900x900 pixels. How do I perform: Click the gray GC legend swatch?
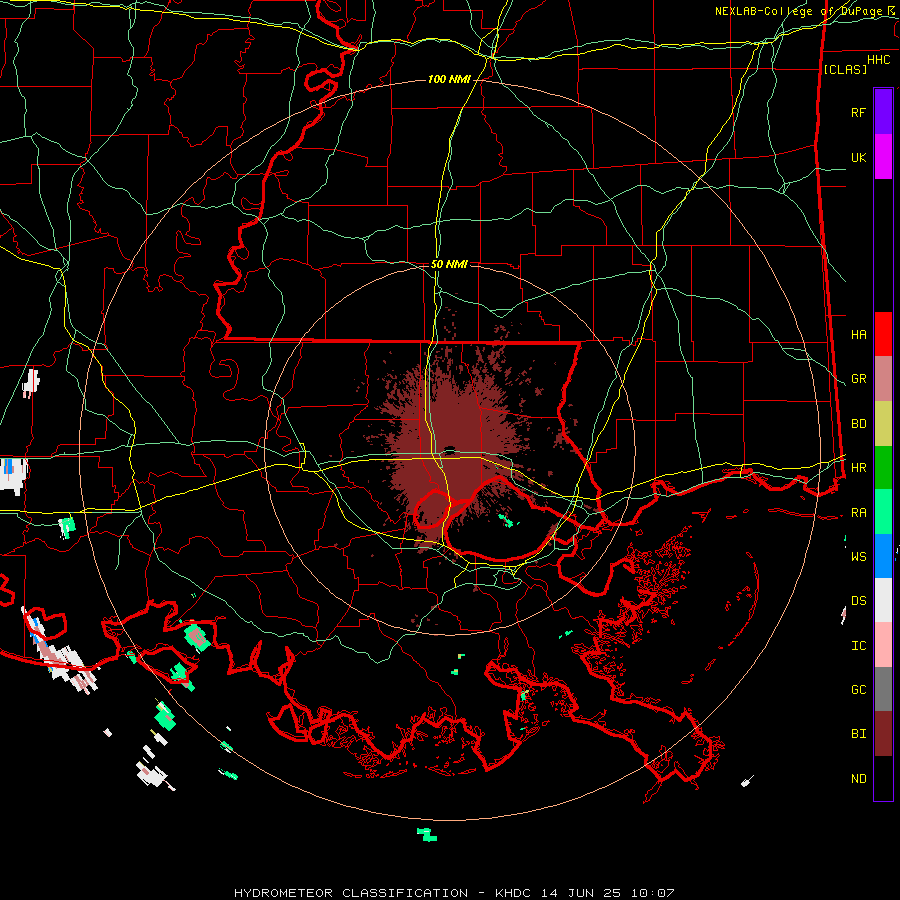(x=883, y=689)
